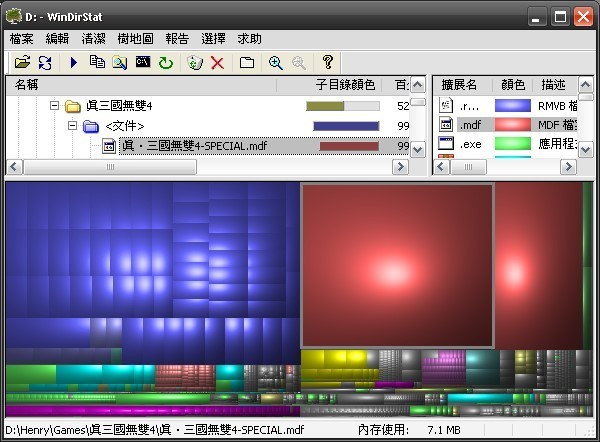Collapse the 真三國無雙4 folder node
This screenshot has height=442, width=600.
click(x=54, y=105)
